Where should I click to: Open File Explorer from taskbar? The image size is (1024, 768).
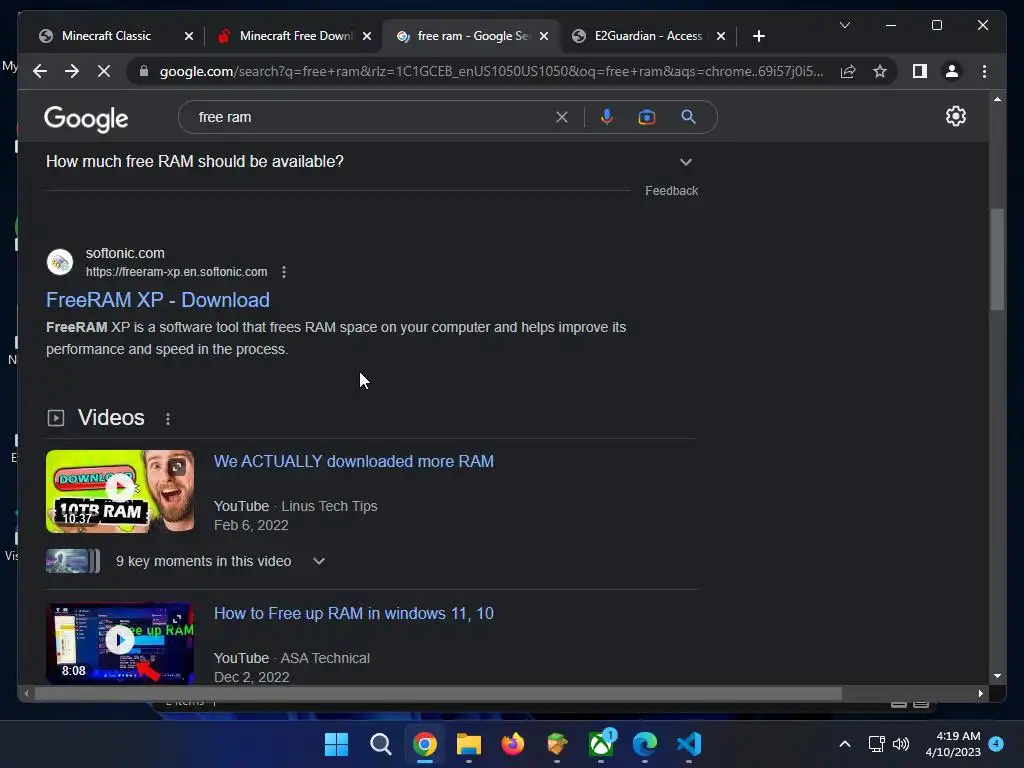coord(468,744)
